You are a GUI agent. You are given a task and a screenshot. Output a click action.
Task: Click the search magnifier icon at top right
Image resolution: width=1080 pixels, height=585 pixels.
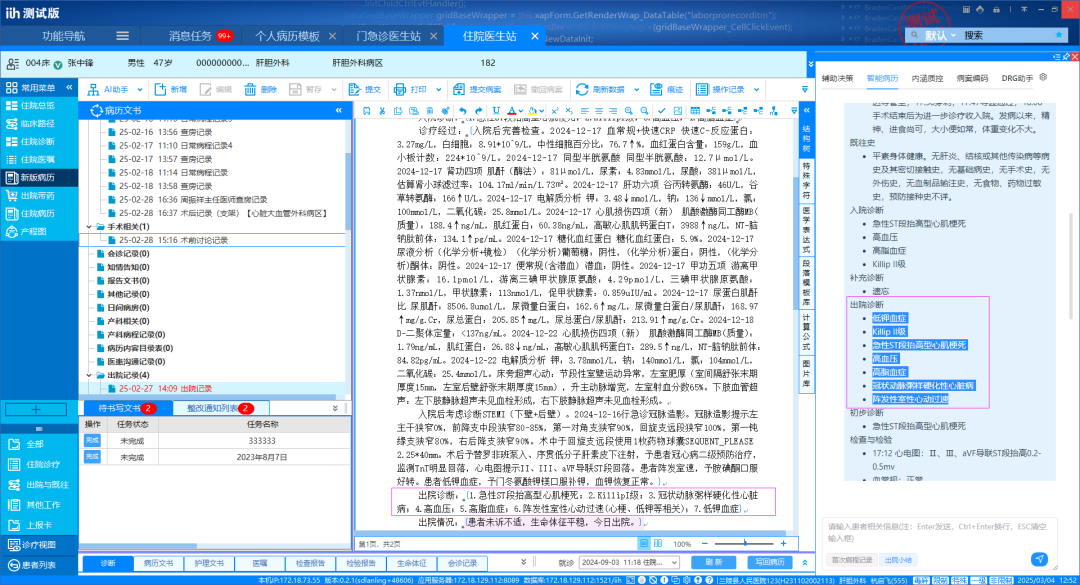915,35
